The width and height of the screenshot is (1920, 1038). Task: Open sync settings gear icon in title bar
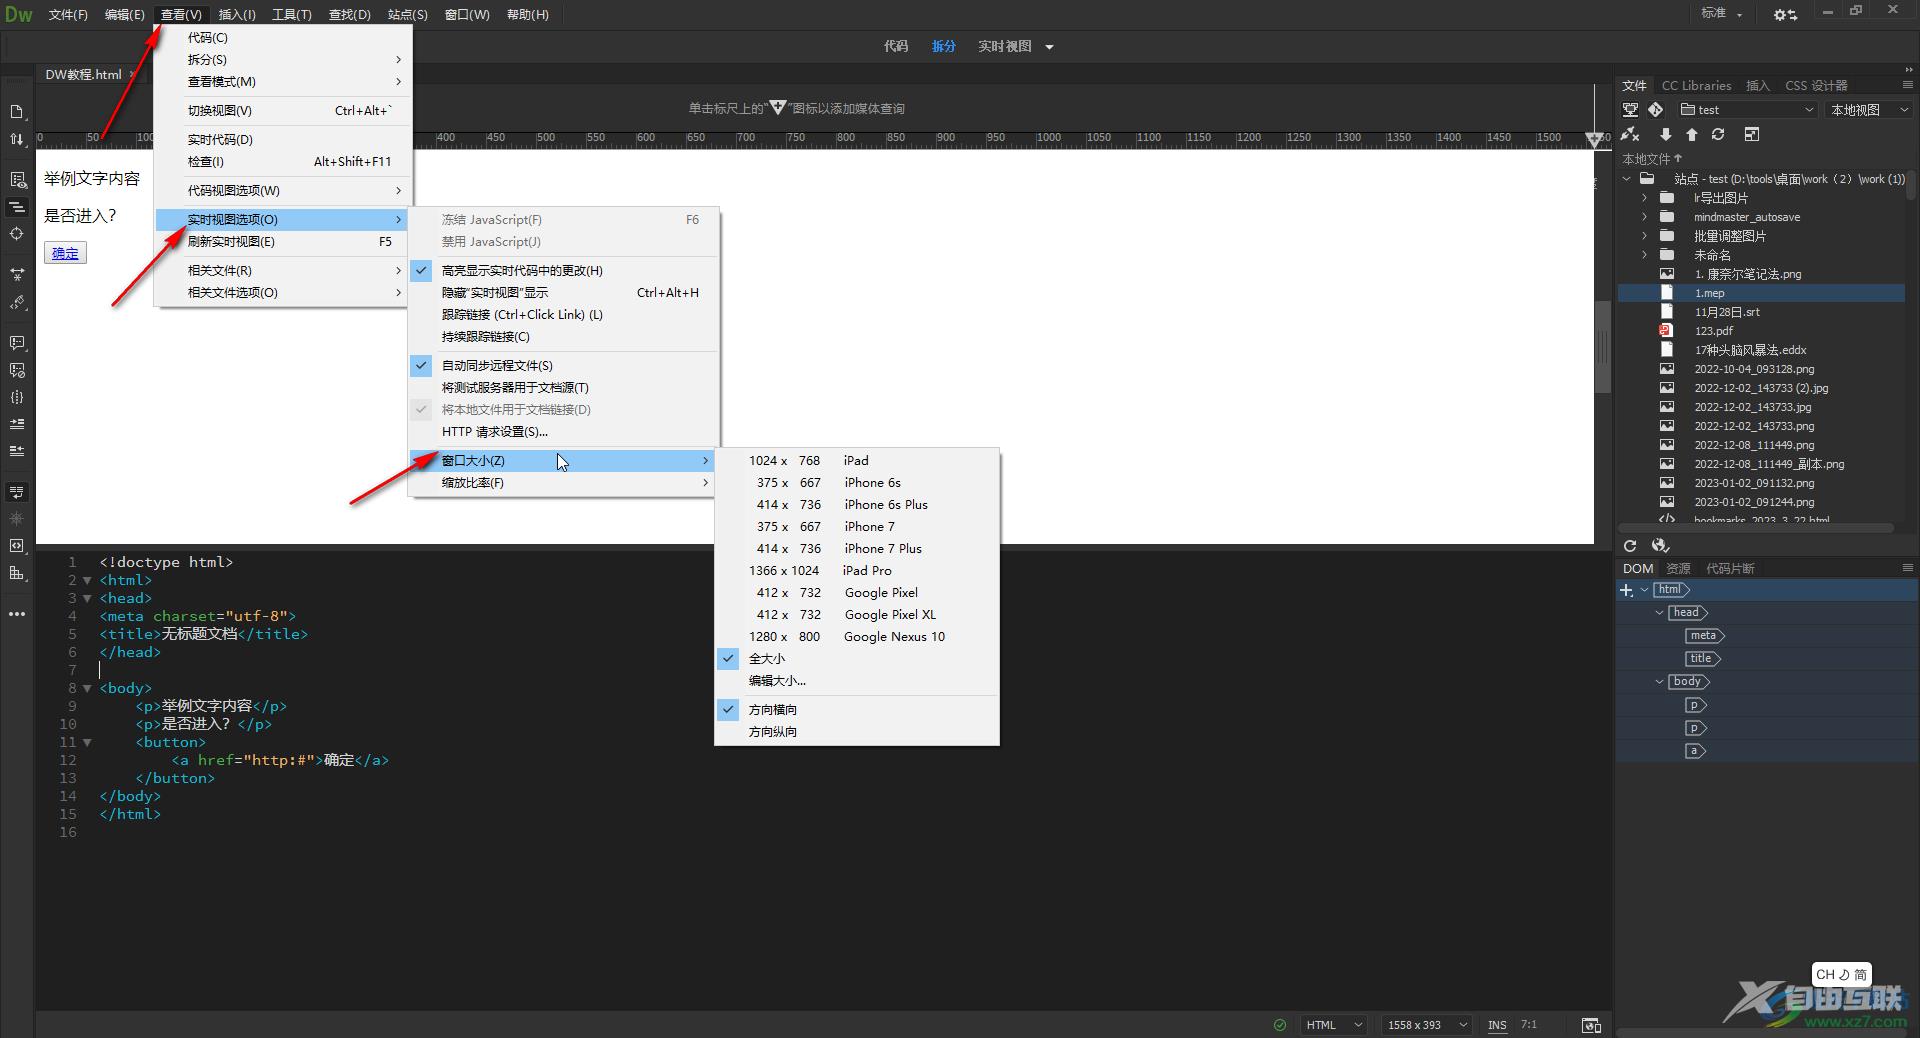1785,14
